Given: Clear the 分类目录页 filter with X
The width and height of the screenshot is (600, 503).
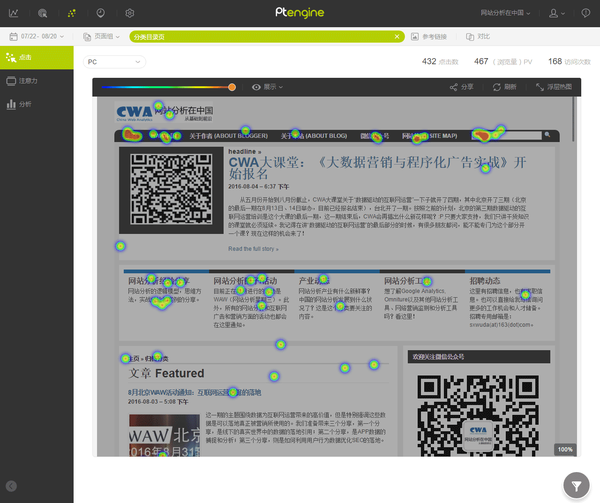Looking at the screenshot, I should click(397, 37).
